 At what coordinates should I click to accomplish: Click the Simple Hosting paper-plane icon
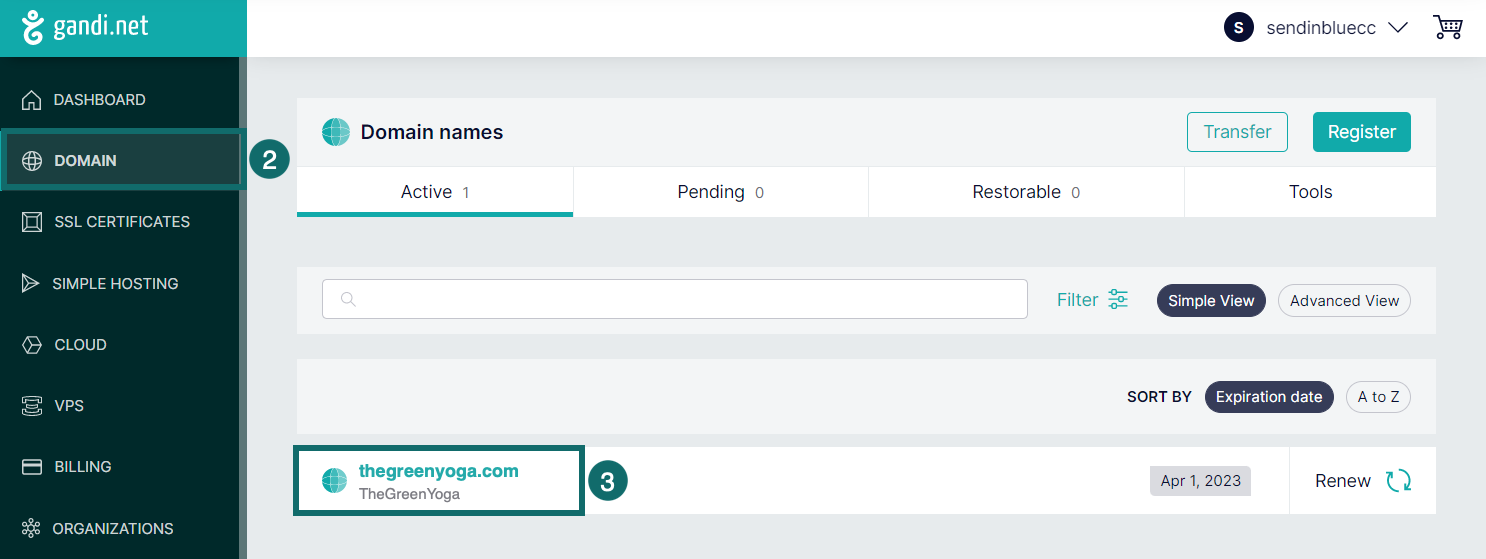[31, 284]
